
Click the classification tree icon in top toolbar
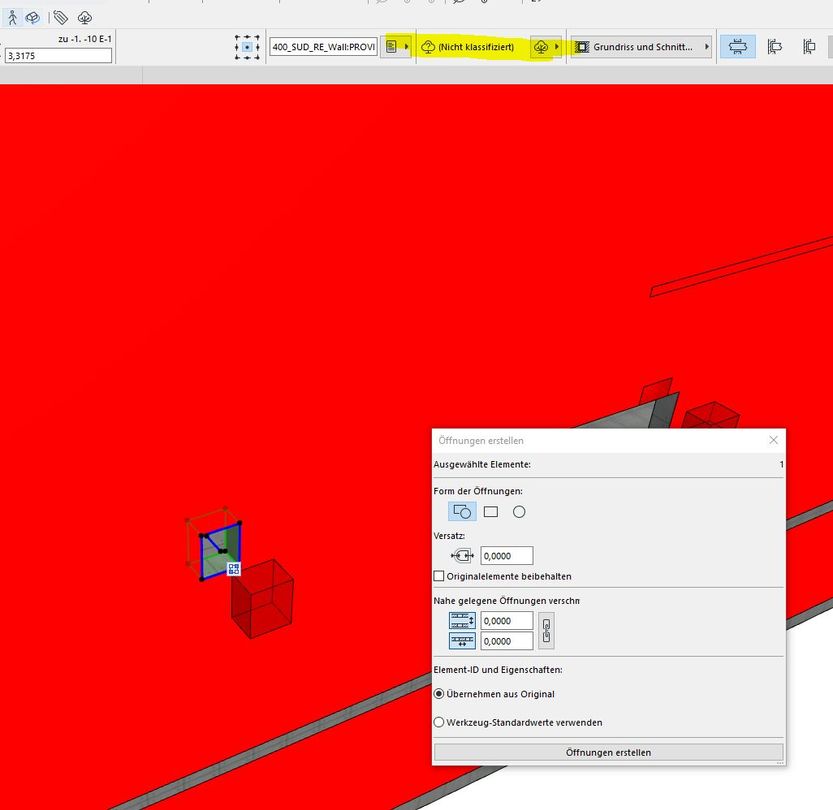[x=84, y=18]
